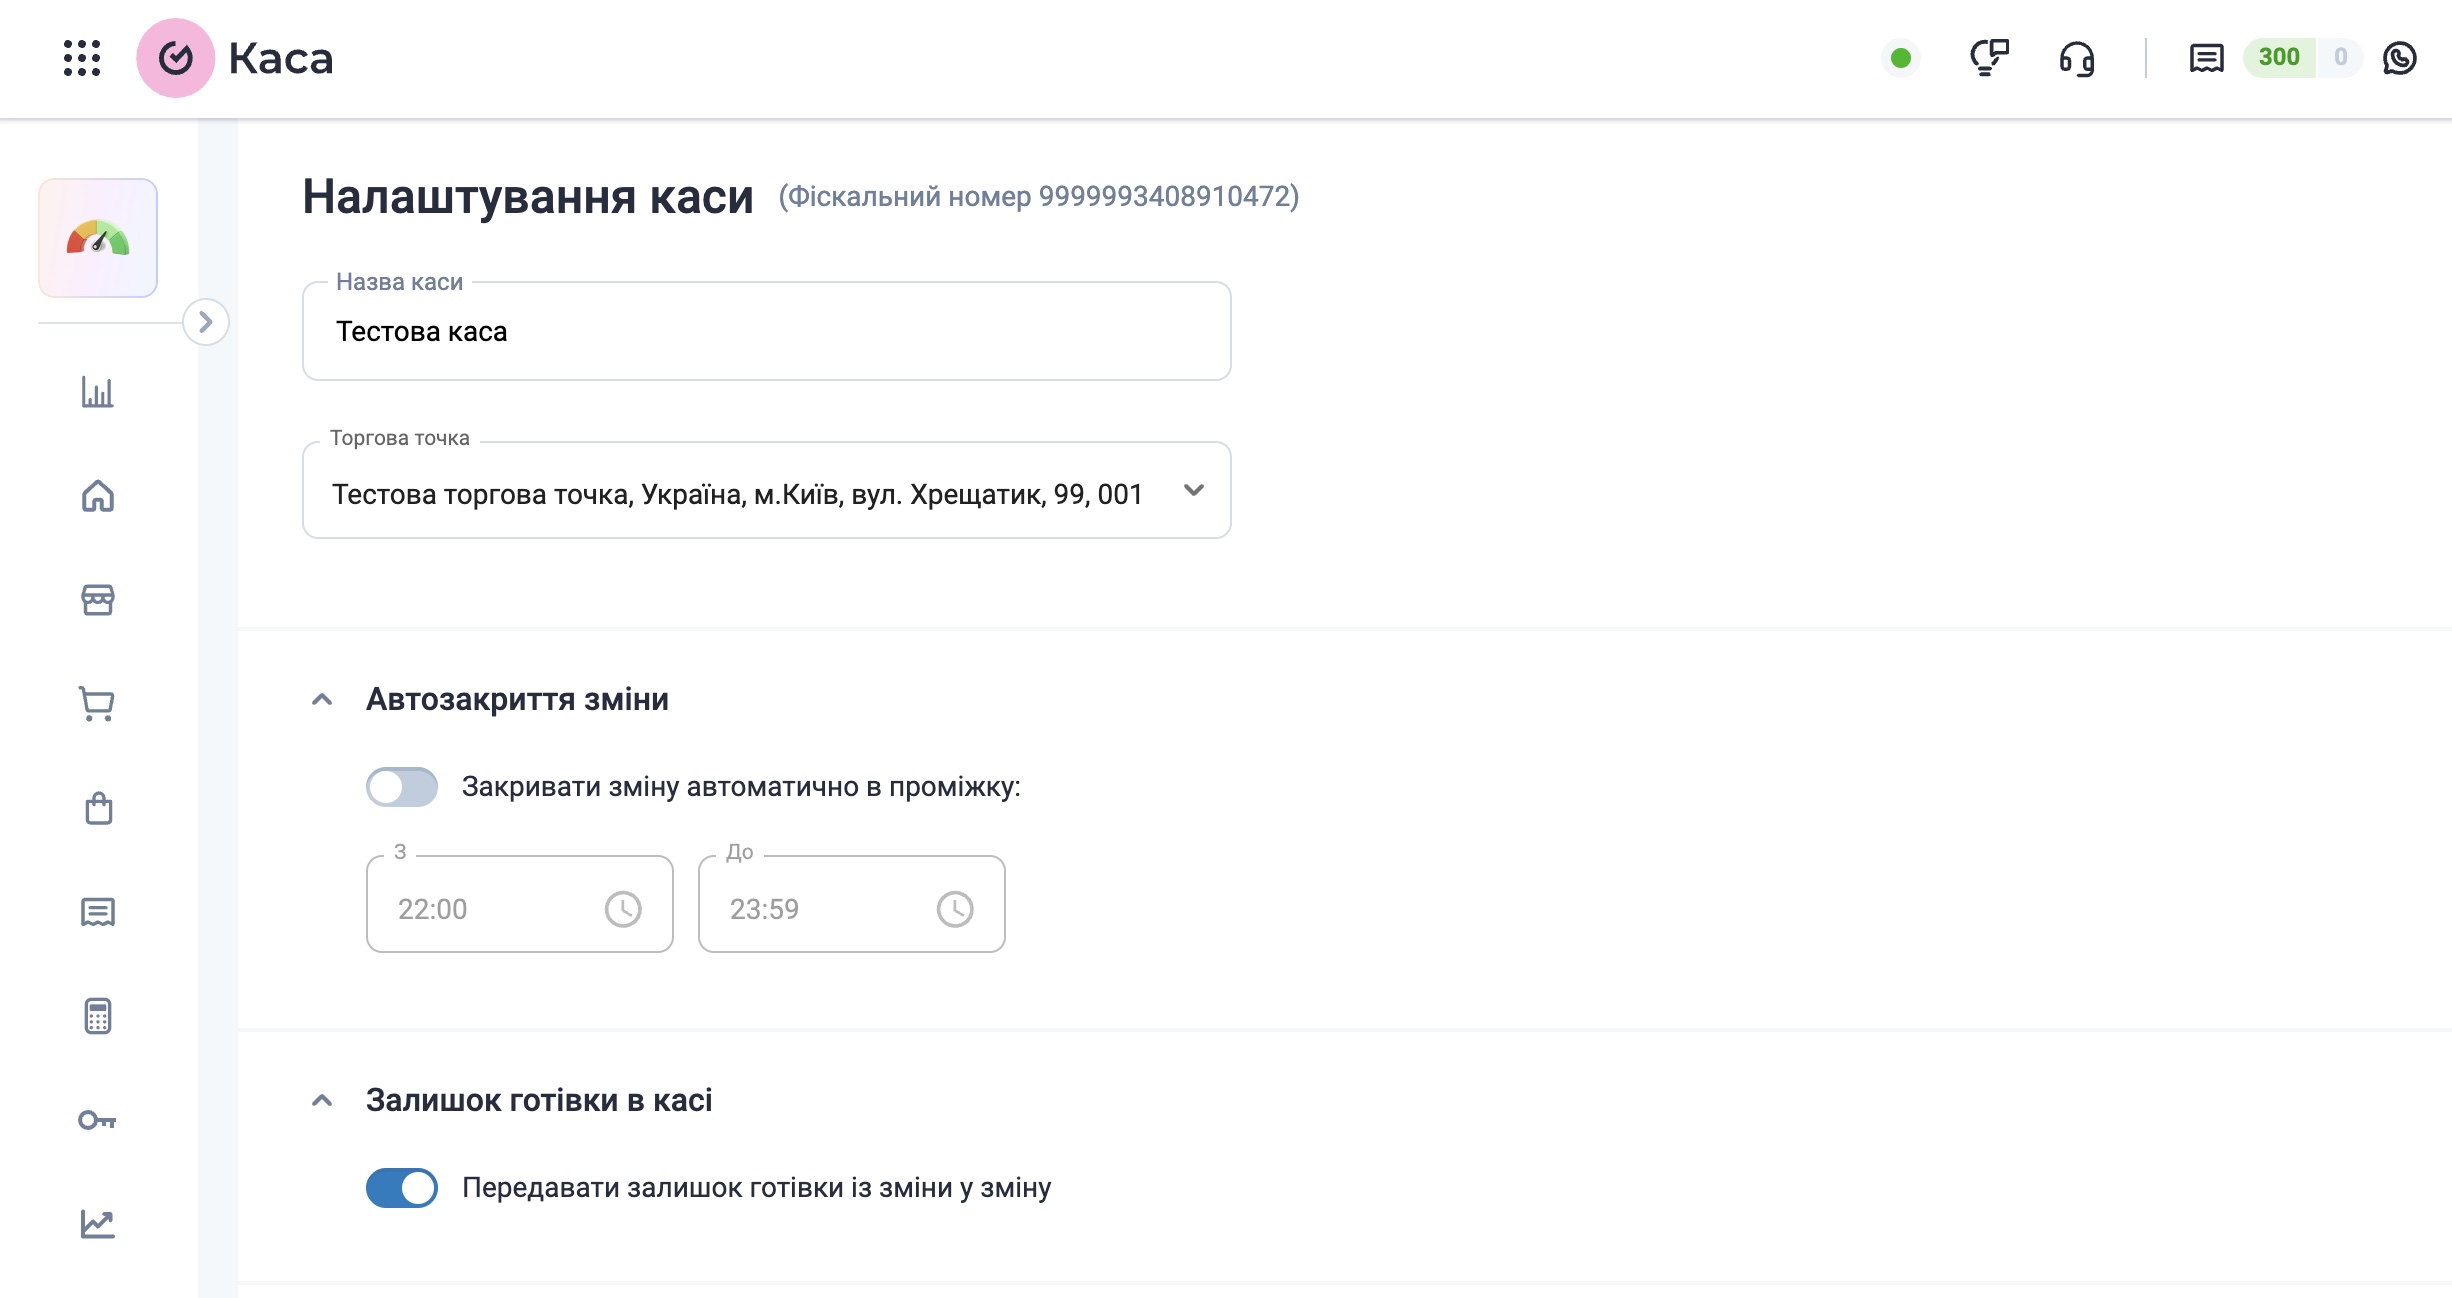This screenshot has width=2452, height=1298.
Task: Click the dashboard gauge tile
Action: coord(98,238)
